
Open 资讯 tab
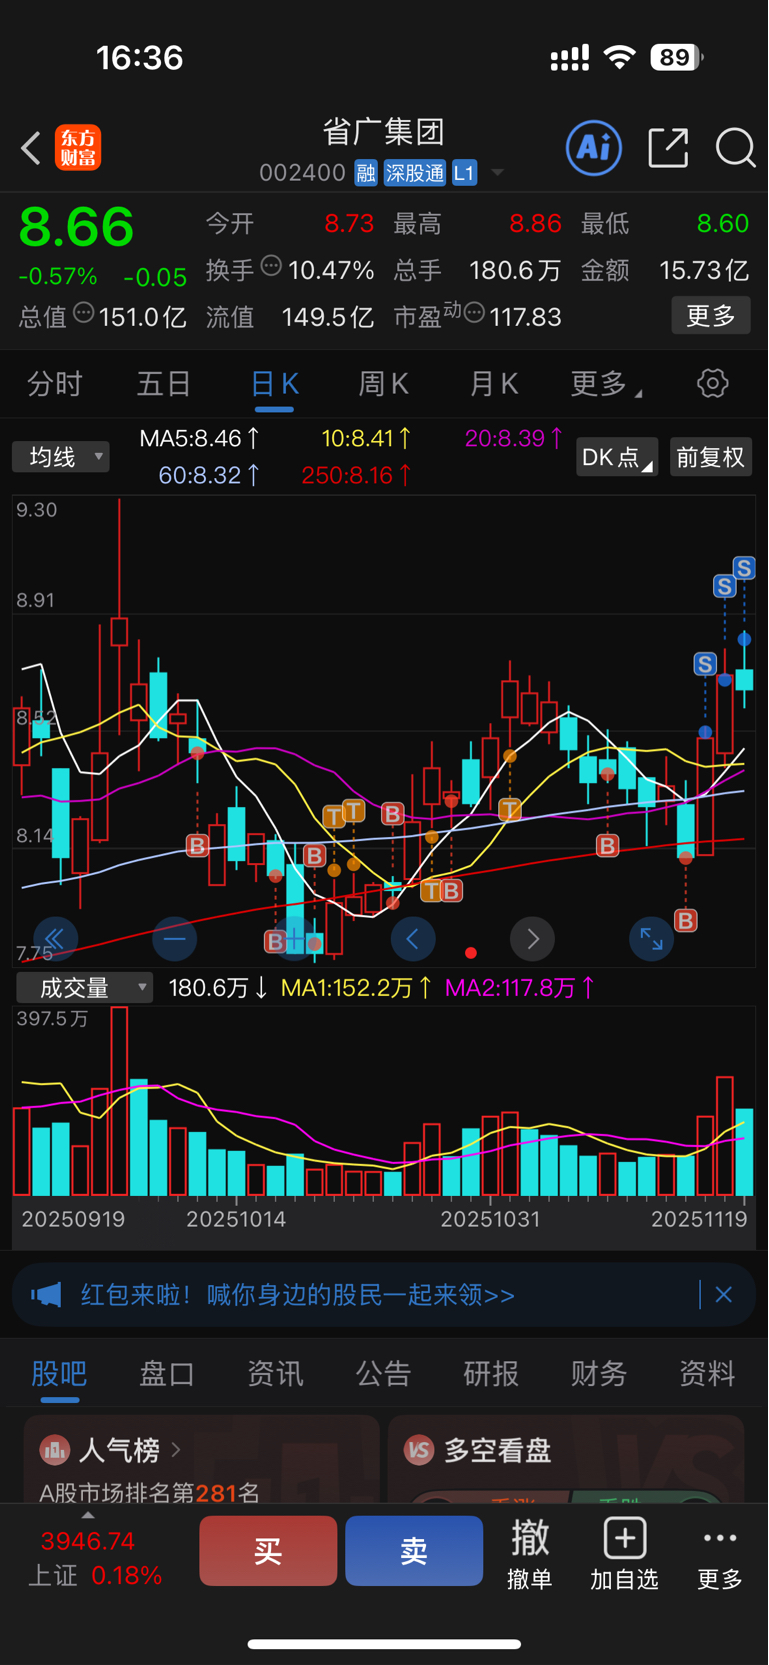point(275,1373)
